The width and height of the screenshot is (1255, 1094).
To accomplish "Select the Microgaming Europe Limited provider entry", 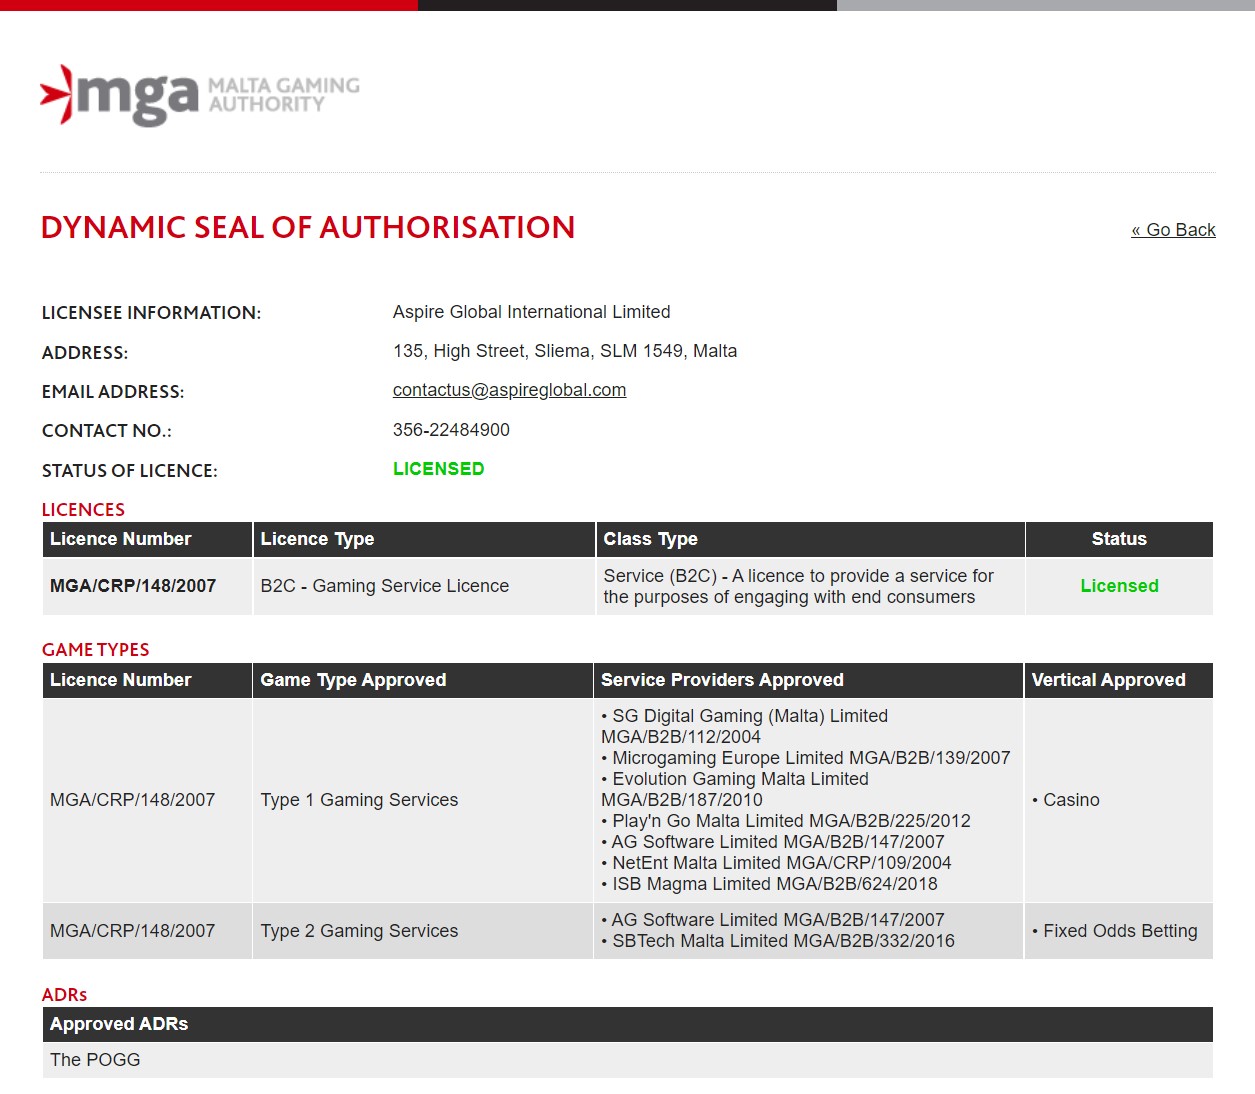I will click(806, 758).
